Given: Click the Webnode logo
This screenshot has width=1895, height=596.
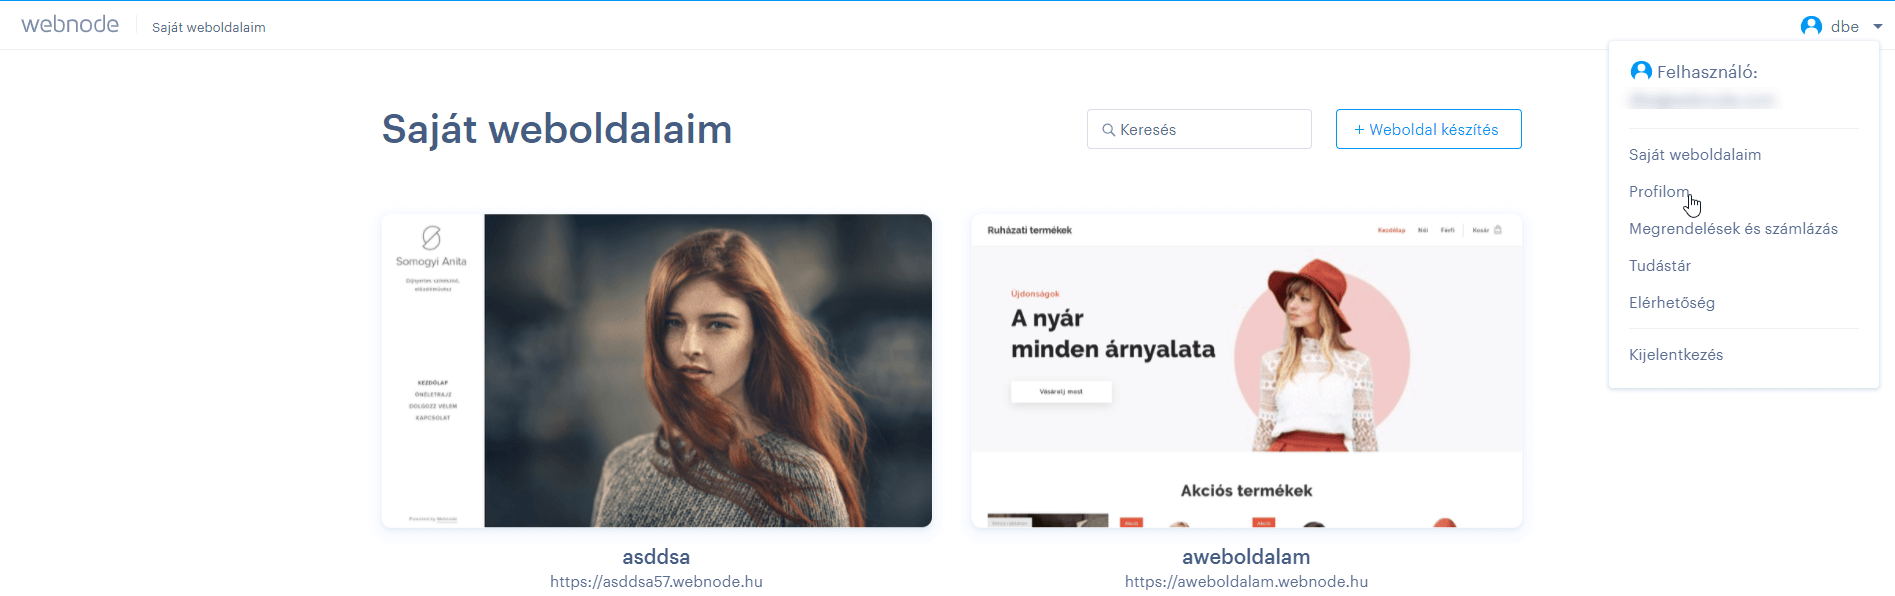Looking at the screenshot, I should (x=70, y=24).
